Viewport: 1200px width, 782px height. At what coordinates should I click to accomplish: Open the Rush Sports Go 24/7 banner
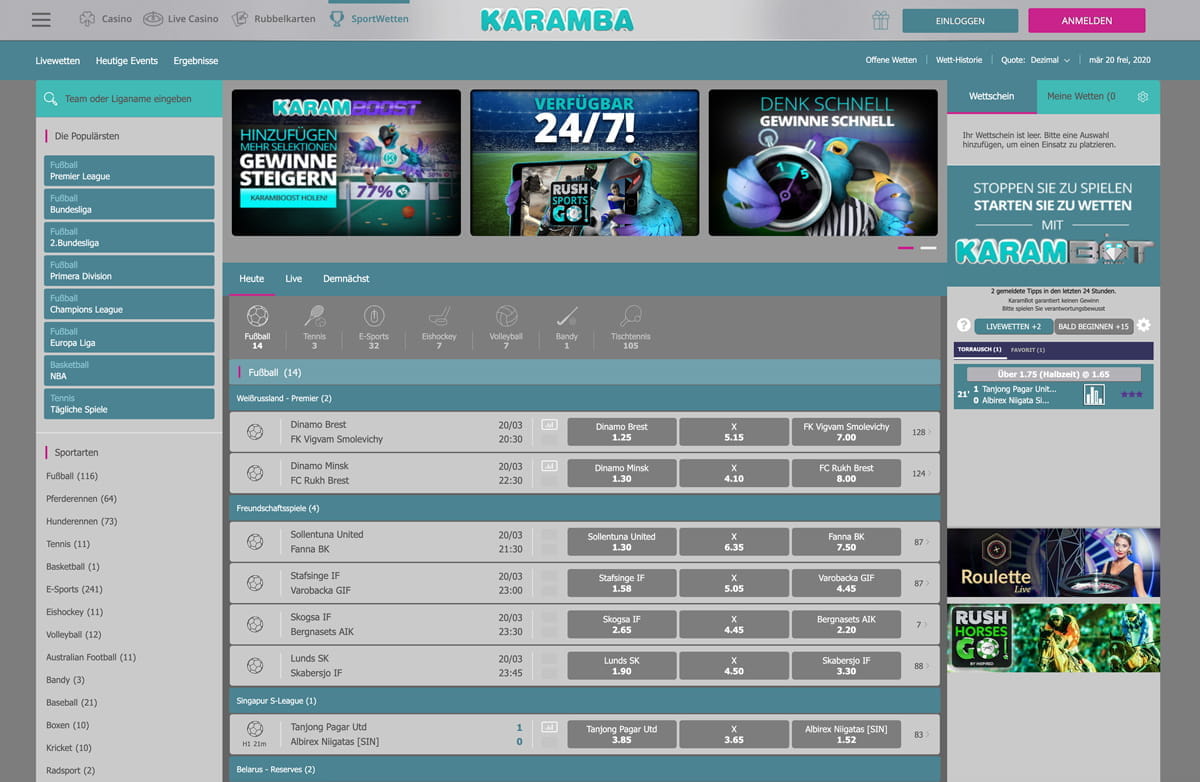coord(584,163)
